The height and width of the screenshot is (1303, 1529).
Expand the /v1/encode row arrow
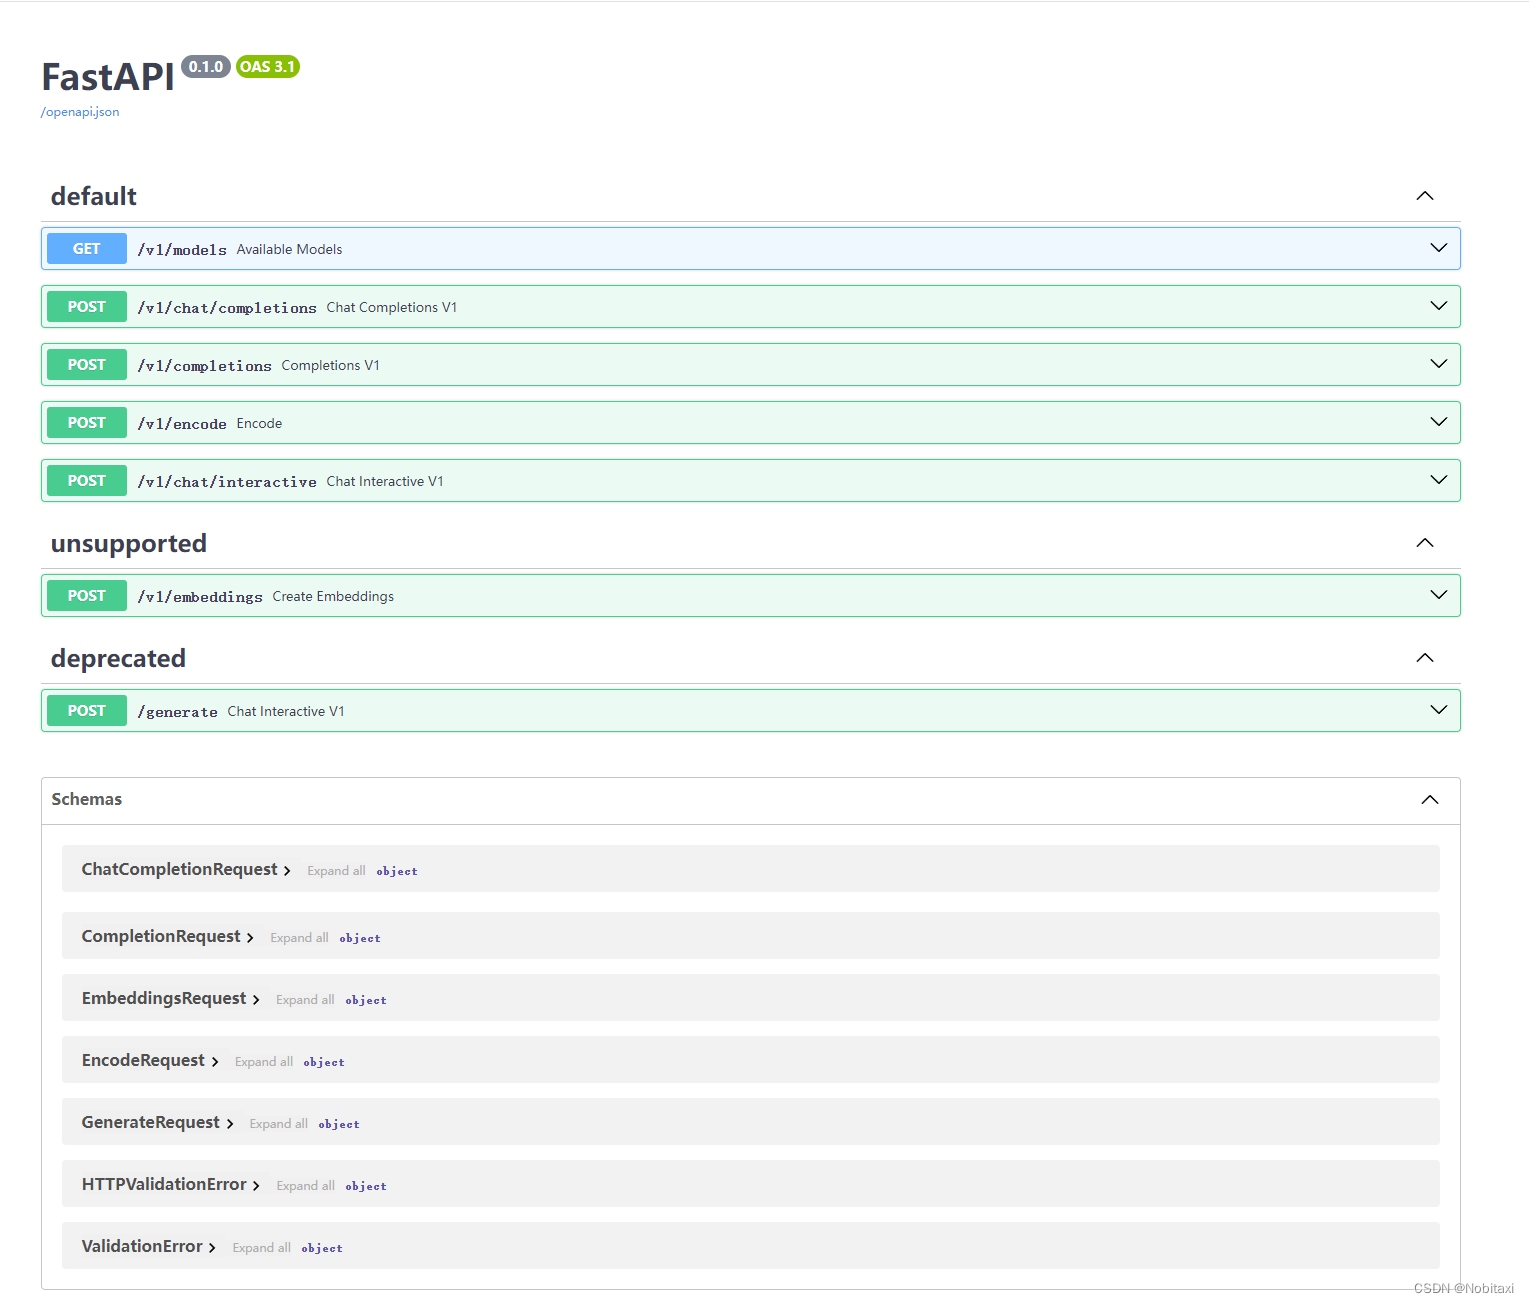pos(1439,422)
